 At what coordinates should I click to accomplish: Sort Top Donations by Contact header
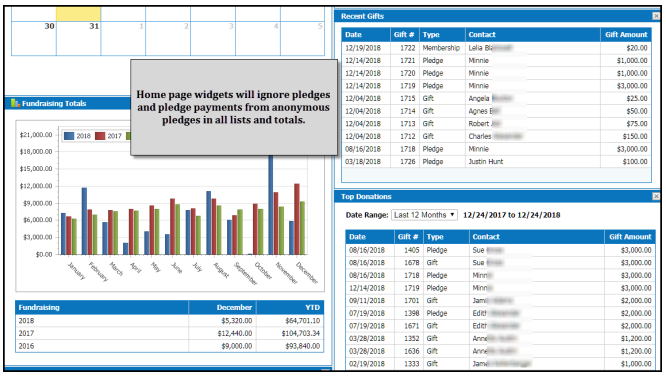537,237
